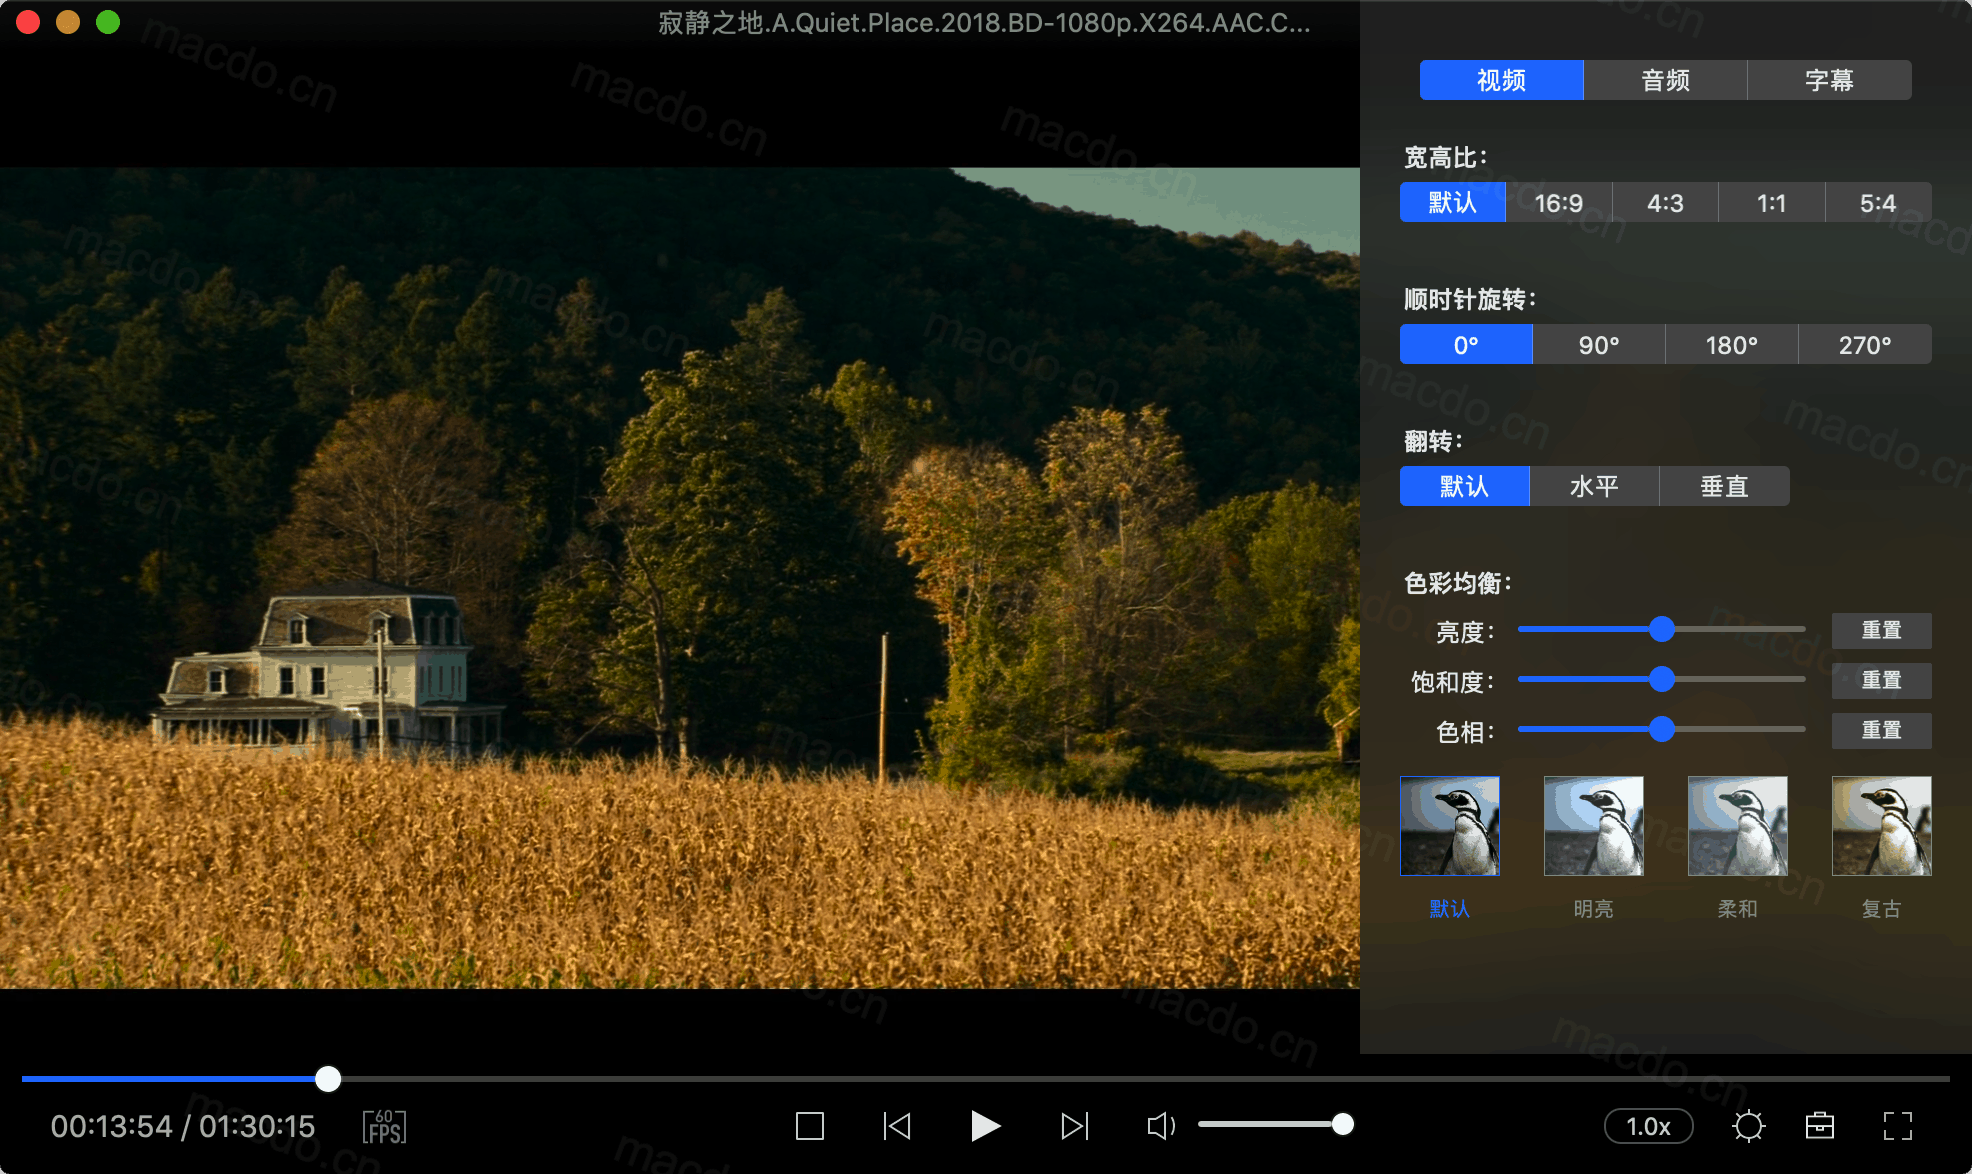Reset 色相 with its 重置 button
The width and height of the screenshot is (1972, 1174).
[x=1881, y=730]
